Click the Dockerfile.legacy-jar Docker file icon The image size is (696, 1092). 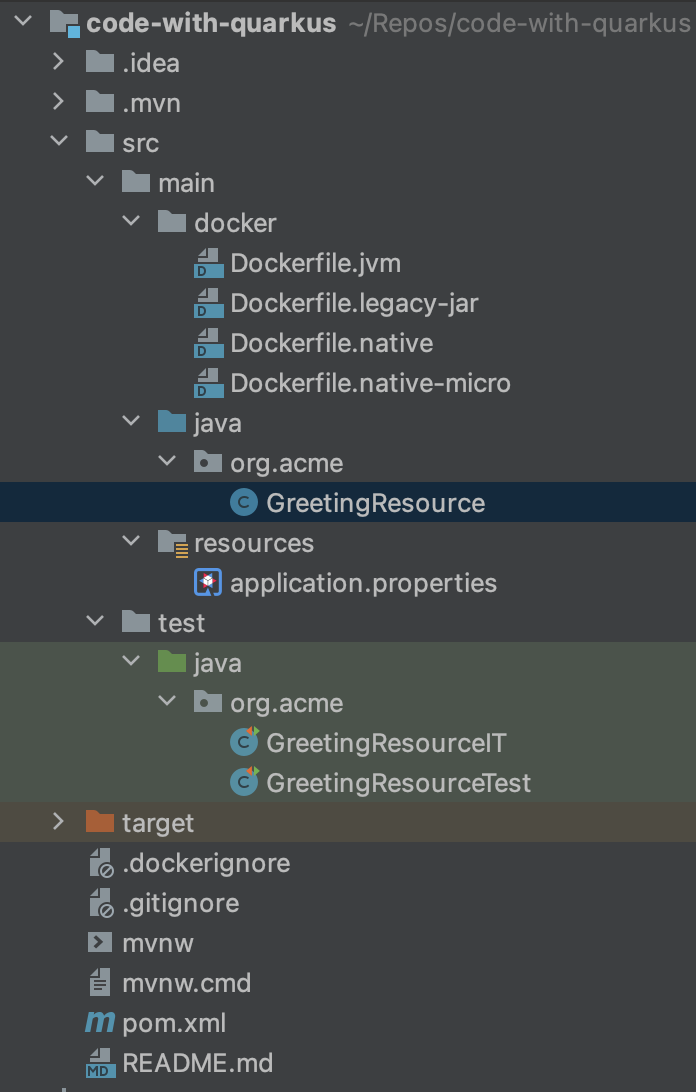point(208,303)
